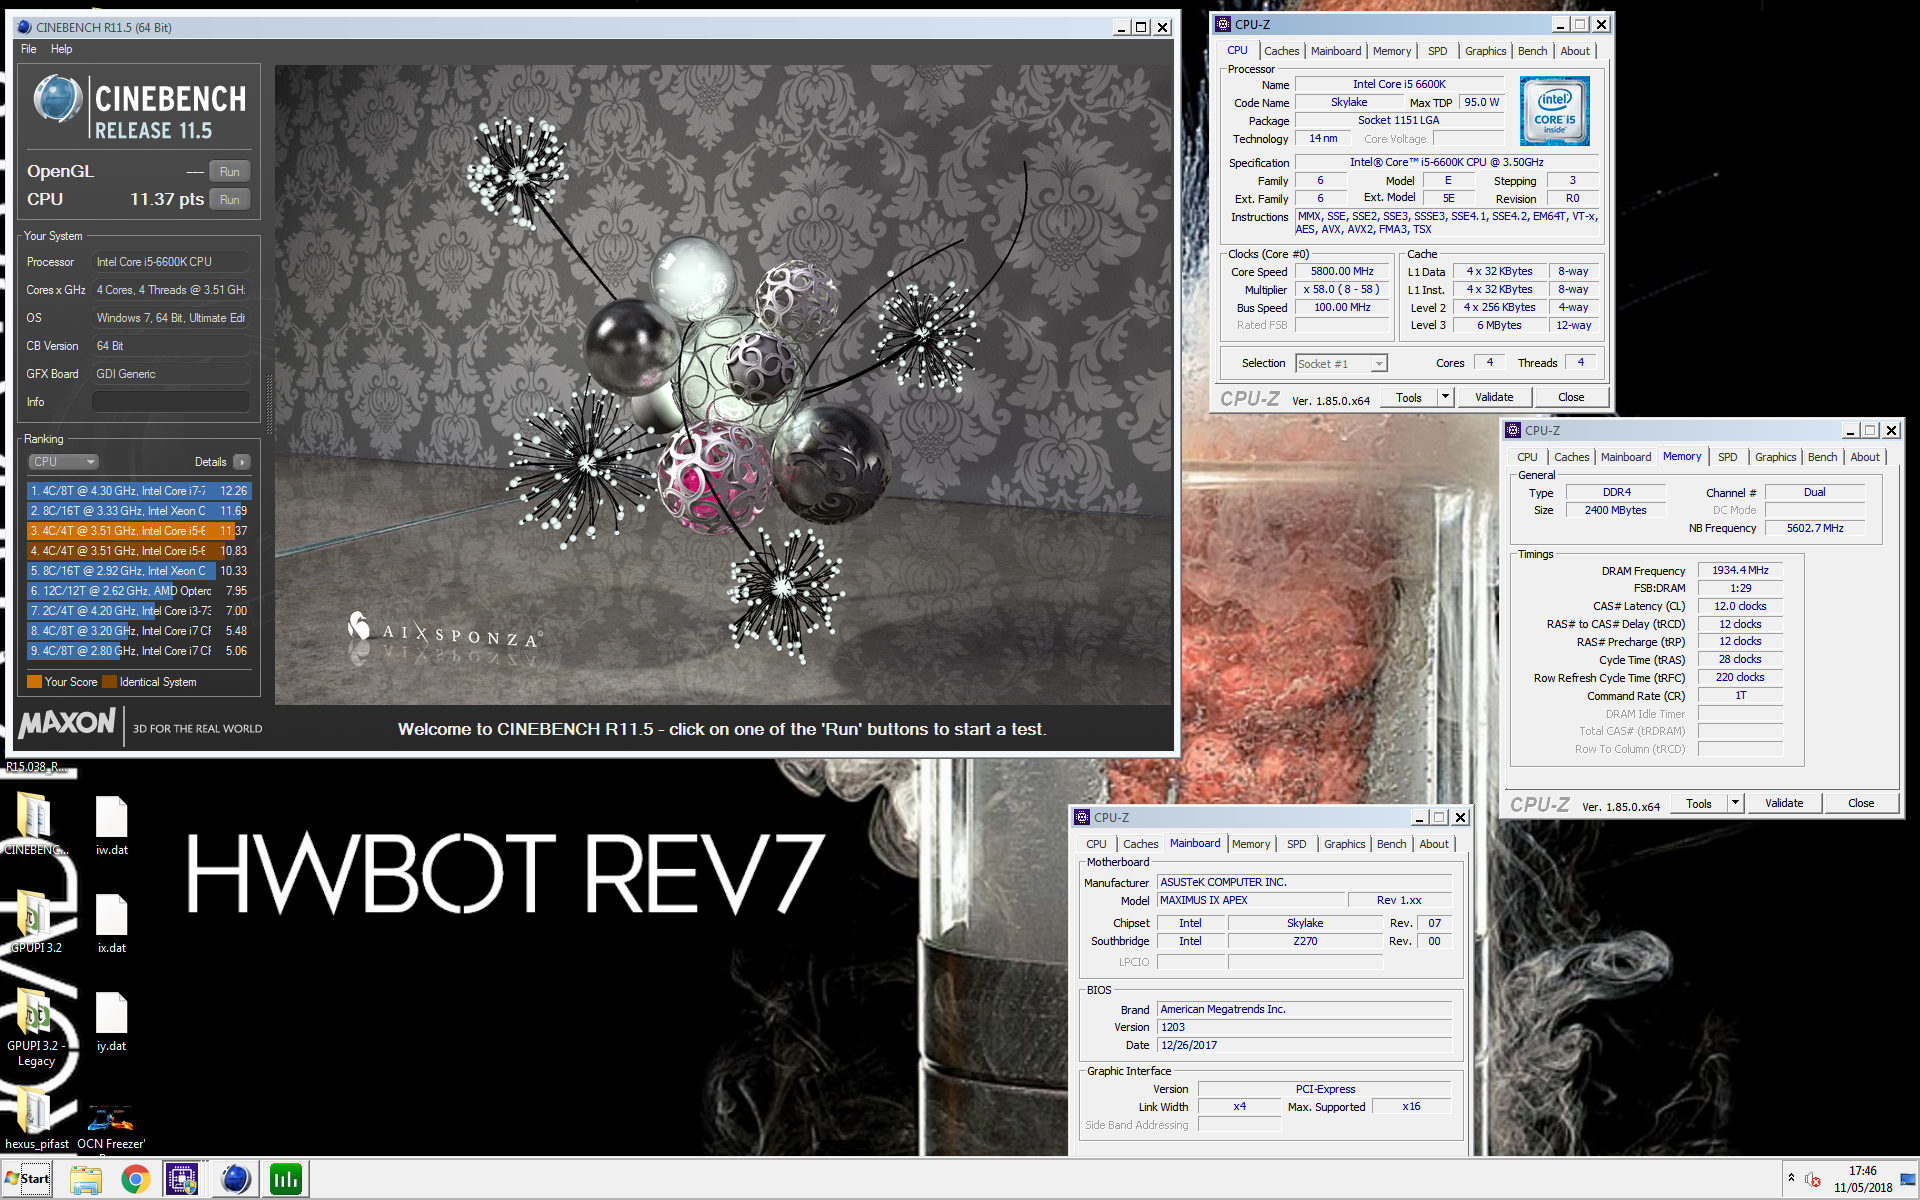Click the Cinebench logo sphere

(57, 100)
